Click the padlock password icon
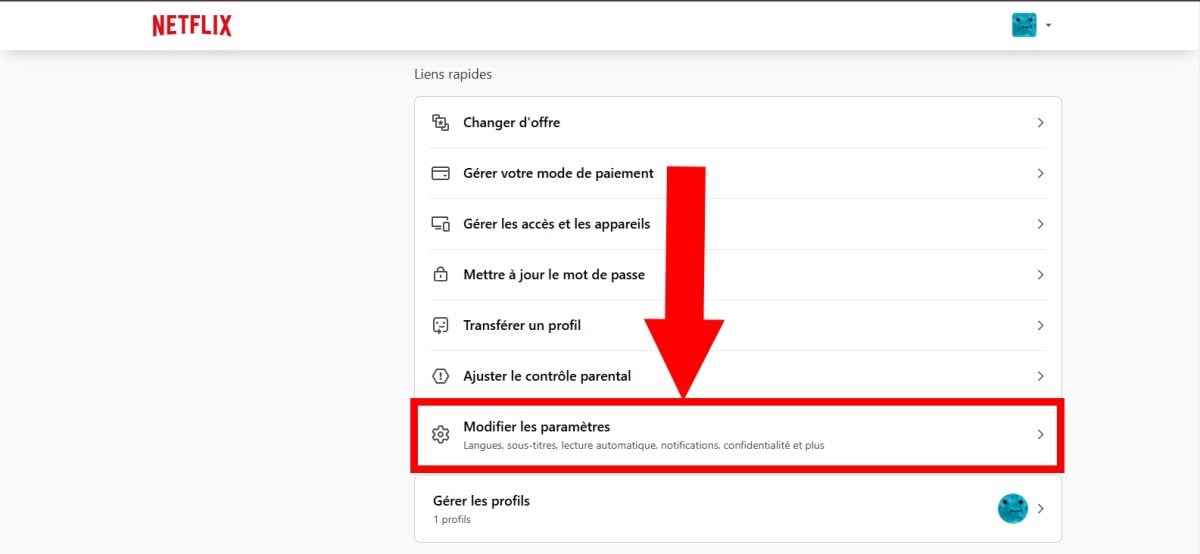 440,275
